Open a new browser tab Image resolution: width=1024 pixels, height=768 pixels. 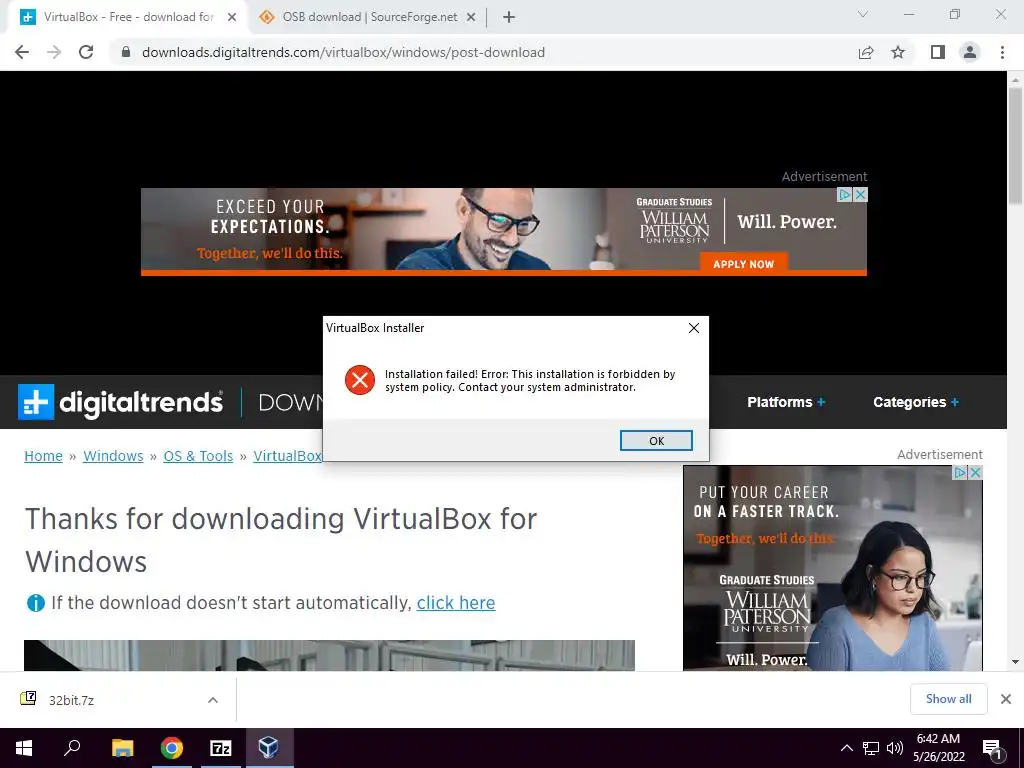509,18
